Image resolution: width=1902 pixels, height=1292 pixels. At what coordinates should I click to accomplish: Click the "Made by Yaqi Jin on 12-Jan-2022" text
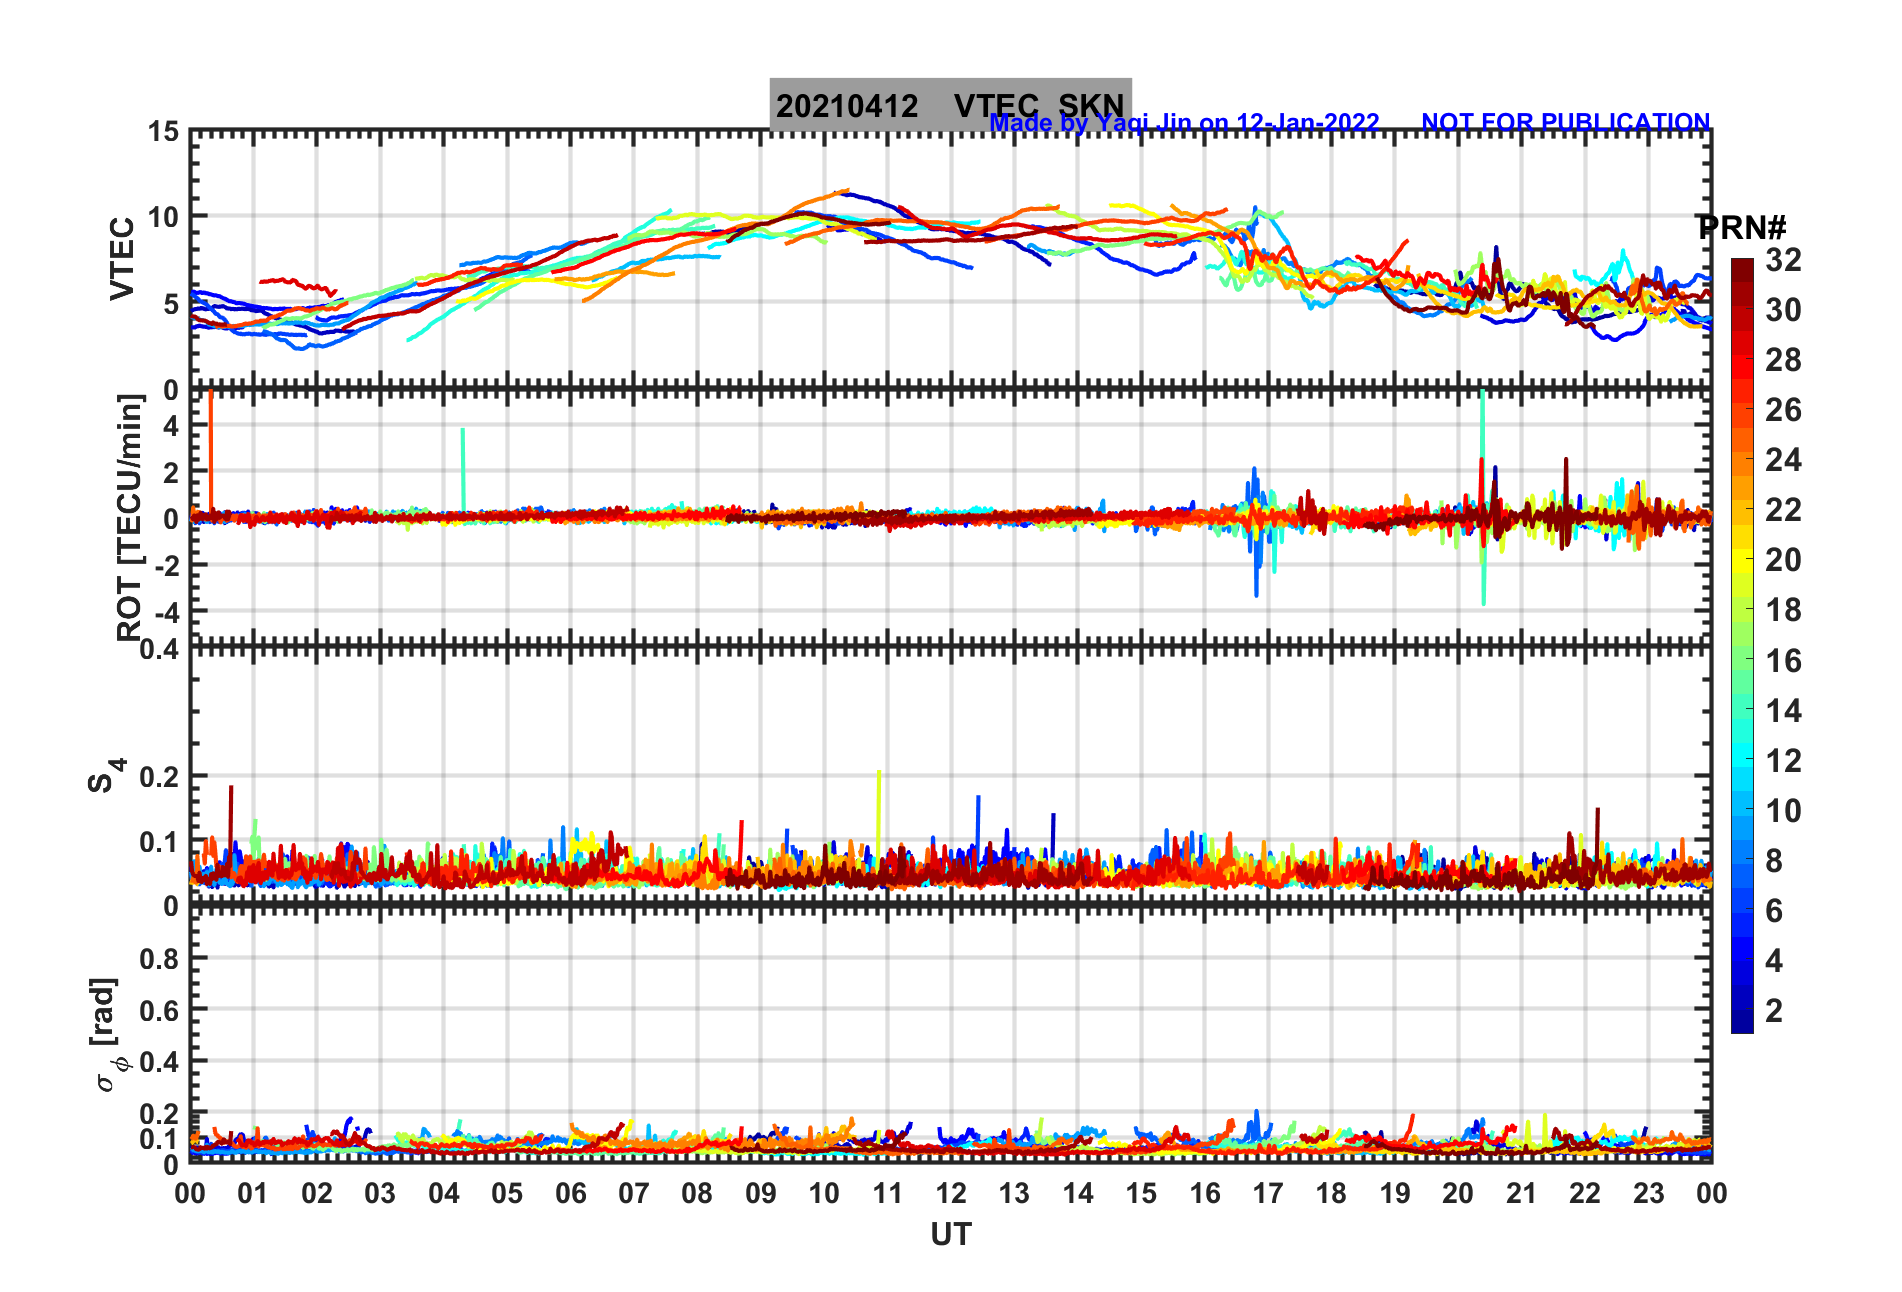point(1185,123)
